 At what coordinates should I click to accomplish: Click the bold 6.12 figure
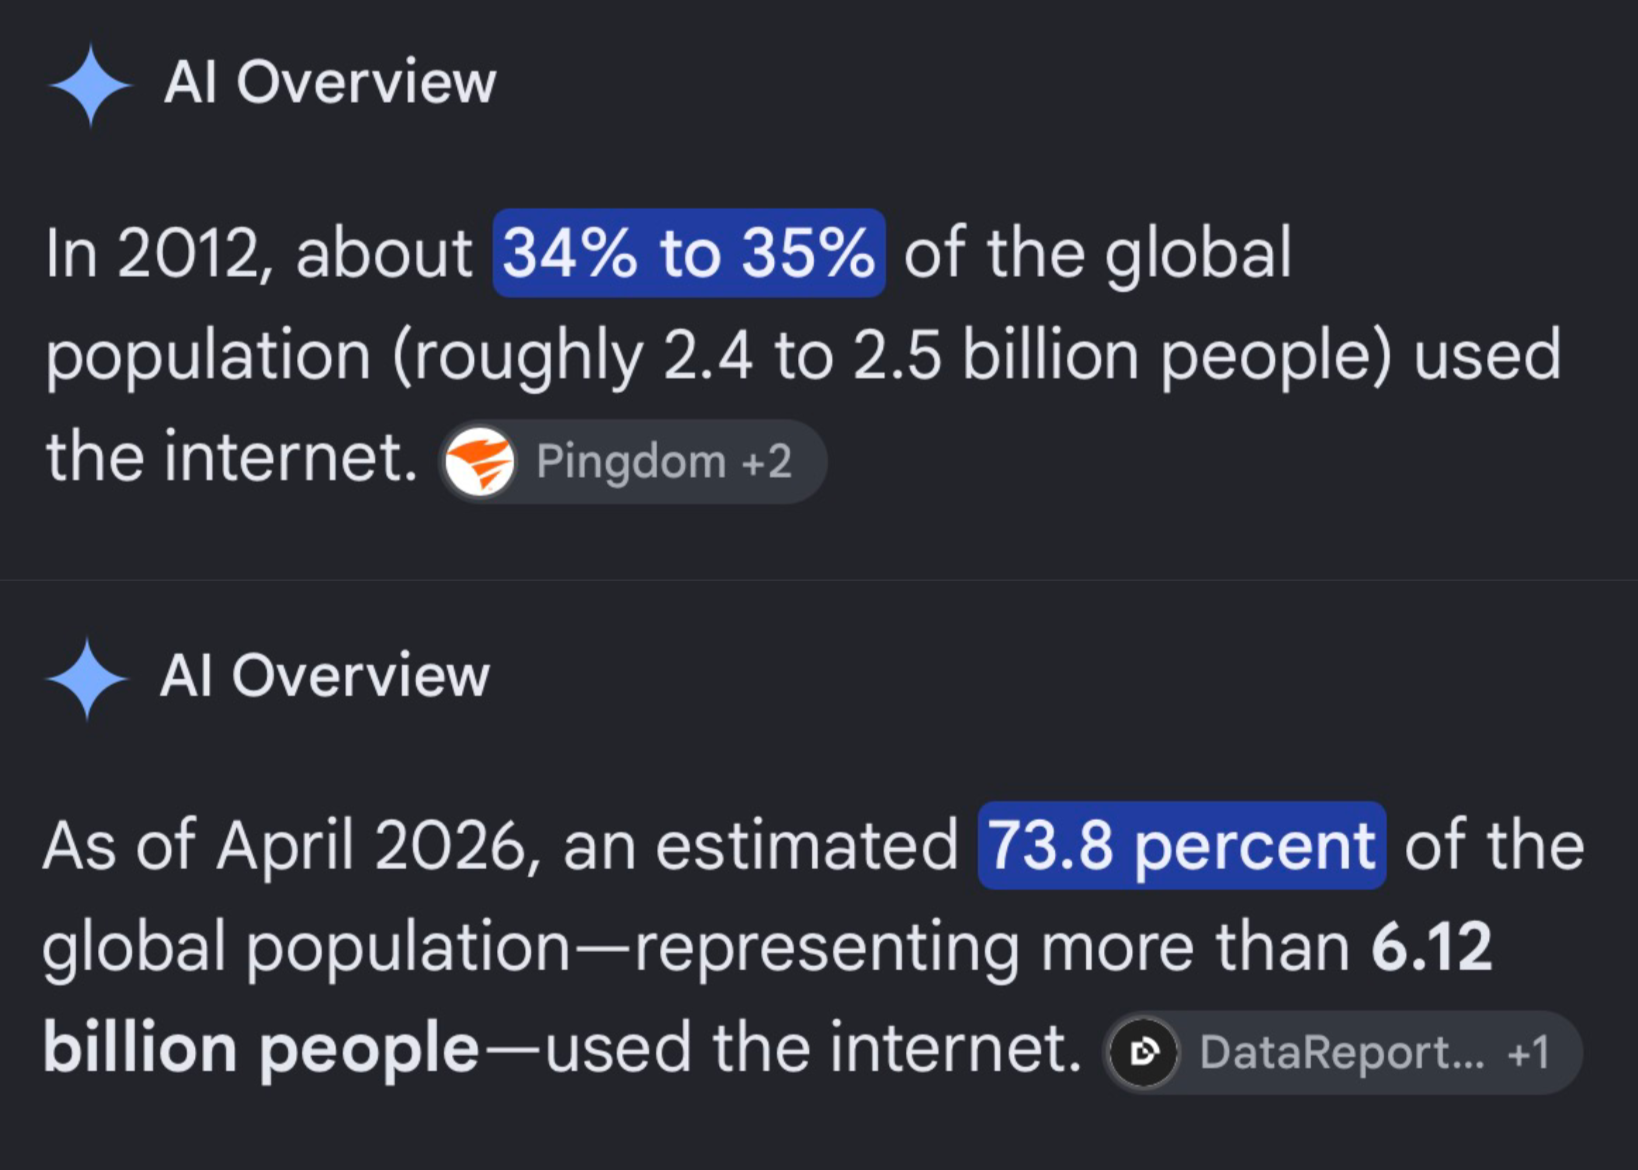[x=1432, y=947]
